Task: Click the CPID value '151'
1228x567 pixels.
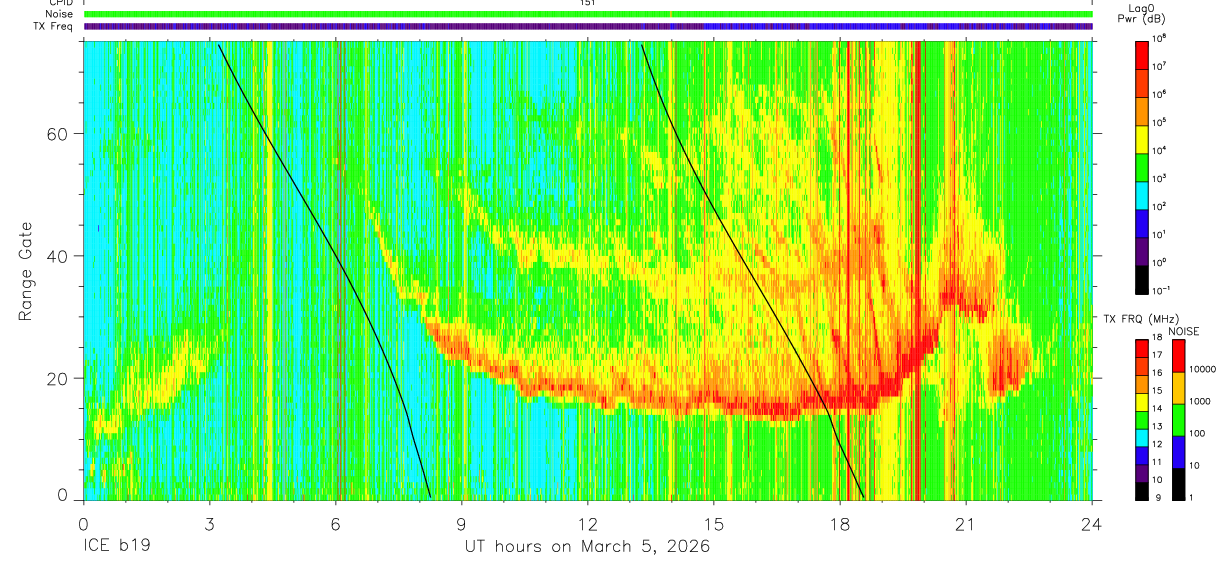Action: tap(588, 3)
